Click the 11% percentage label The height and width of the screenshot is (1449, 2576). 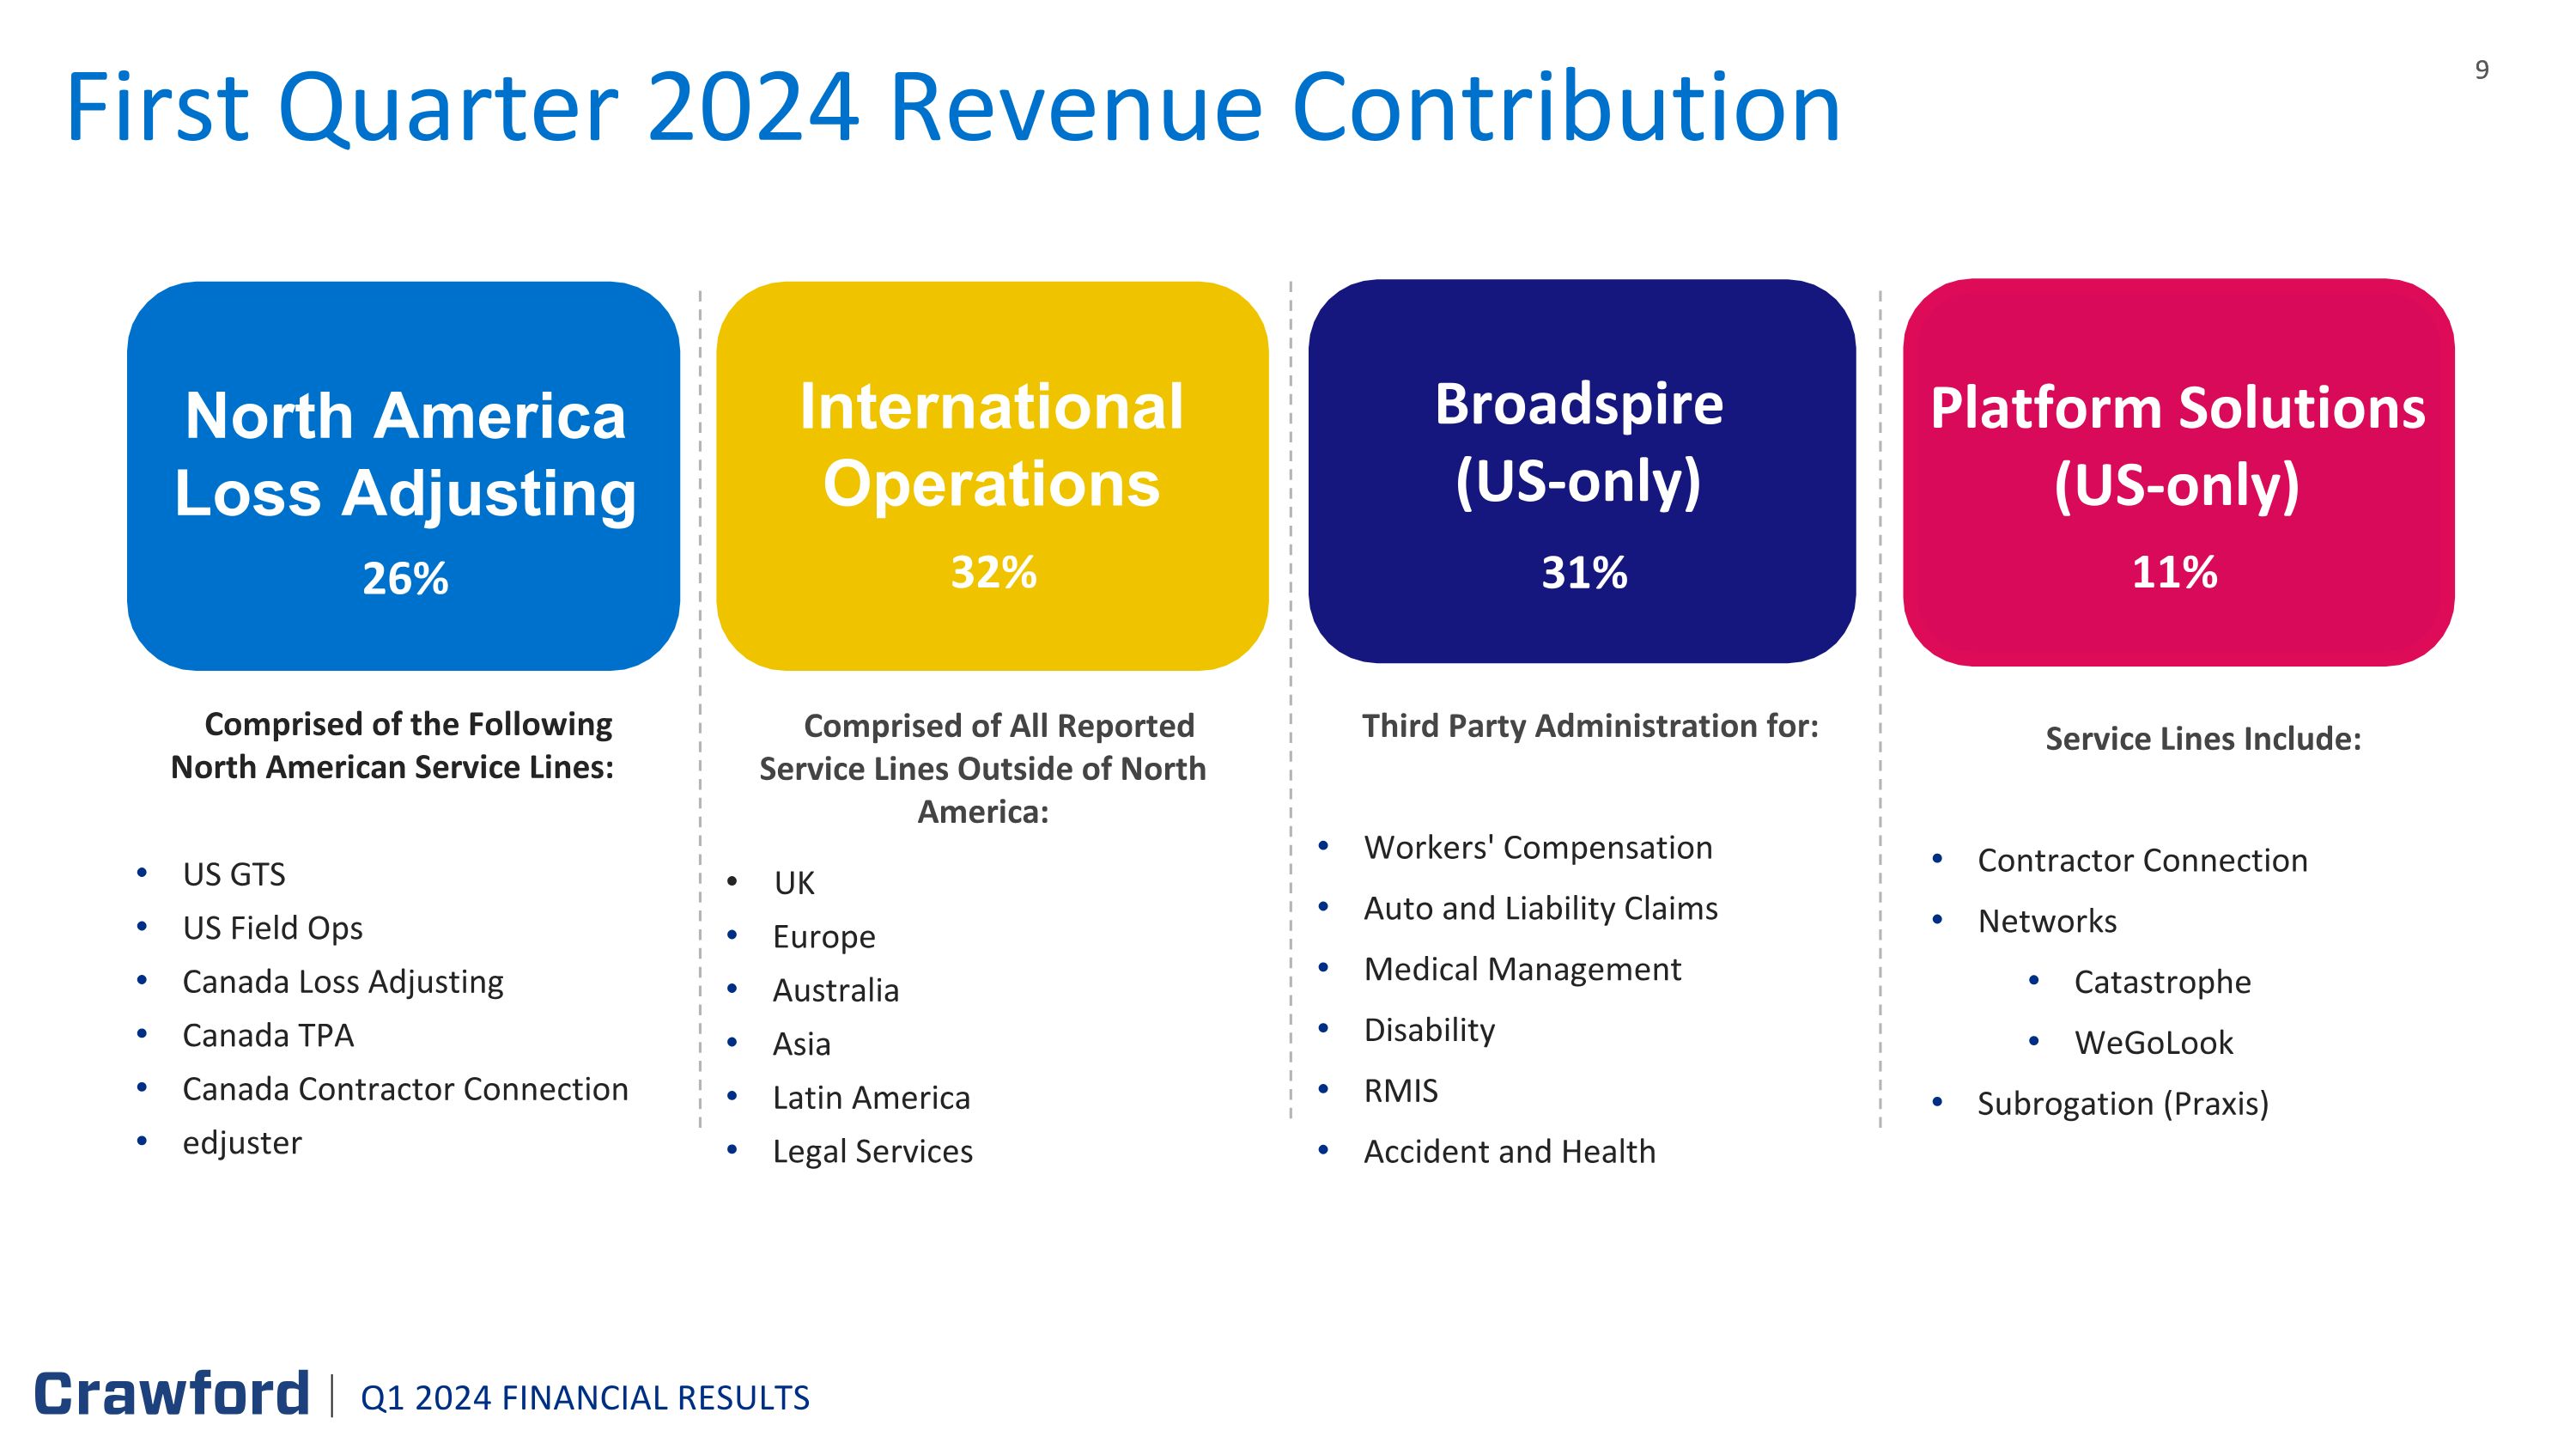[2174, 572]
